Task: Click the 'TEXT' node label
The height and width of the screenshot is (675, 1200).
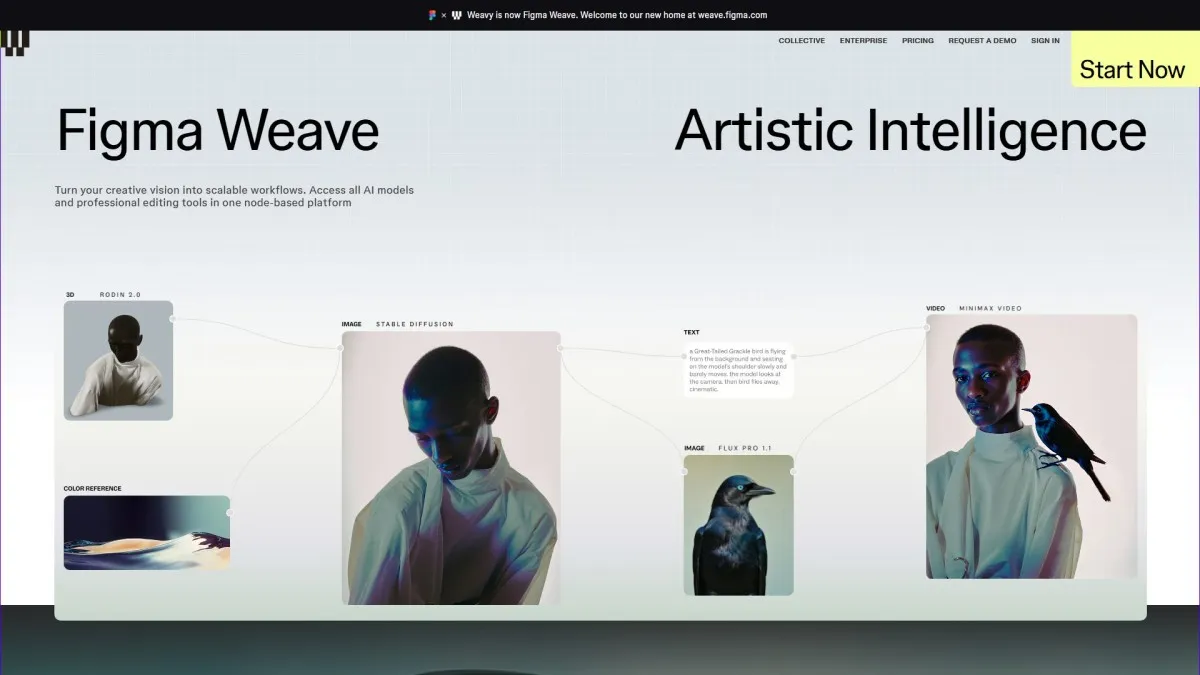Action: click(x=692, y=332)
